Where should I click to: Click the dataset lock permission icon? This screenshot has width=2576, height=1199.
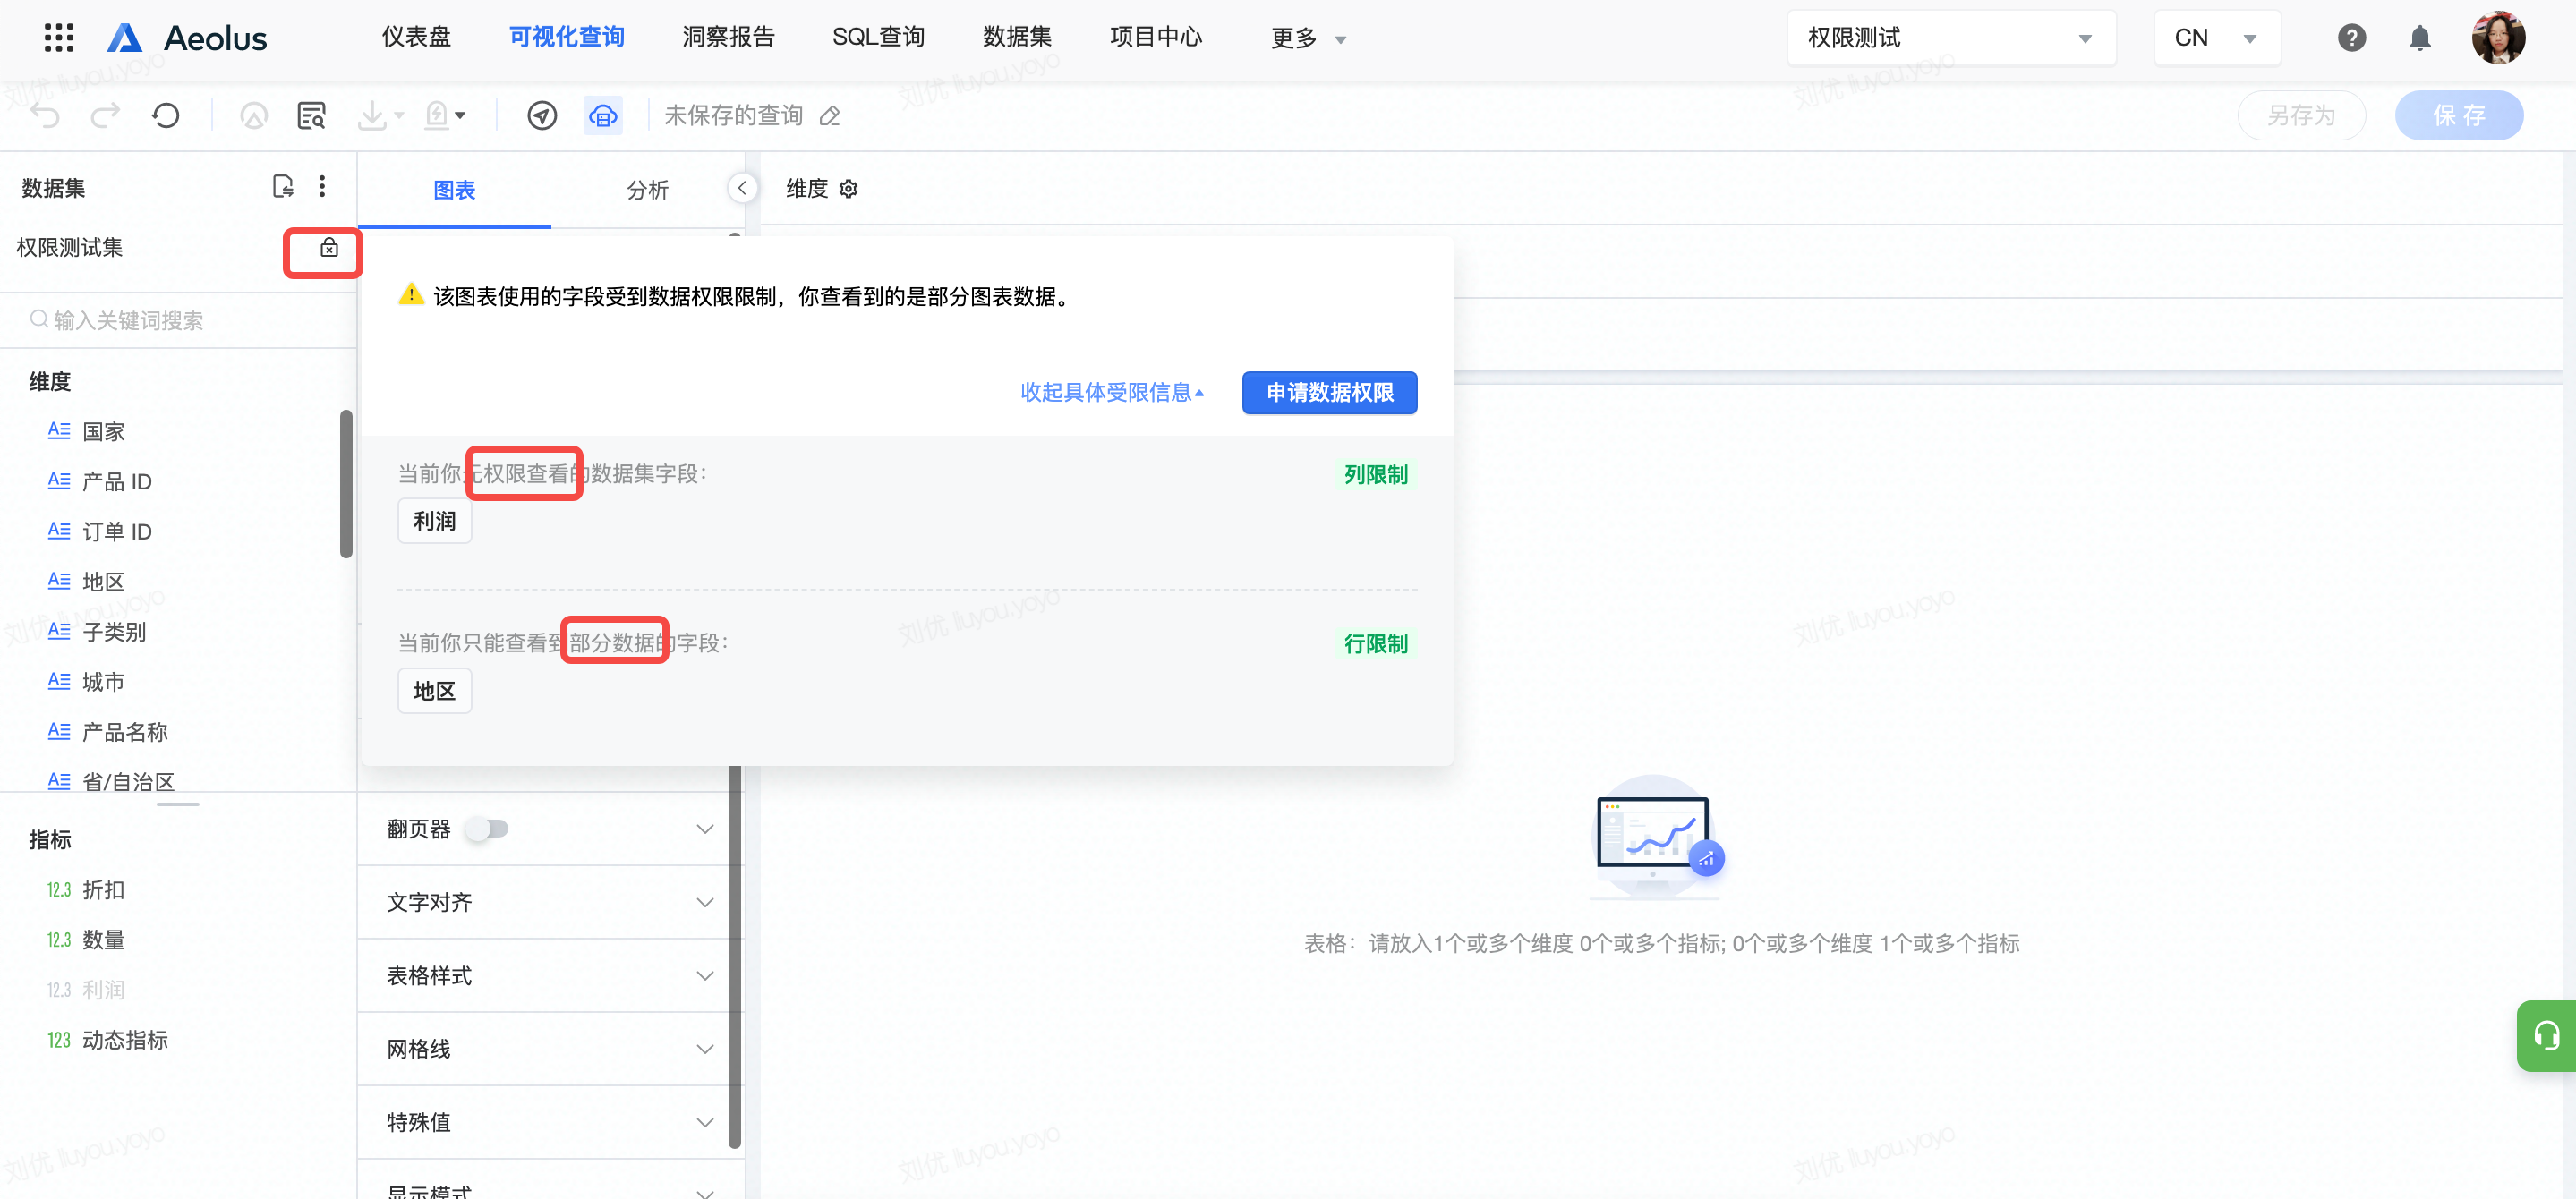(328, 248)
